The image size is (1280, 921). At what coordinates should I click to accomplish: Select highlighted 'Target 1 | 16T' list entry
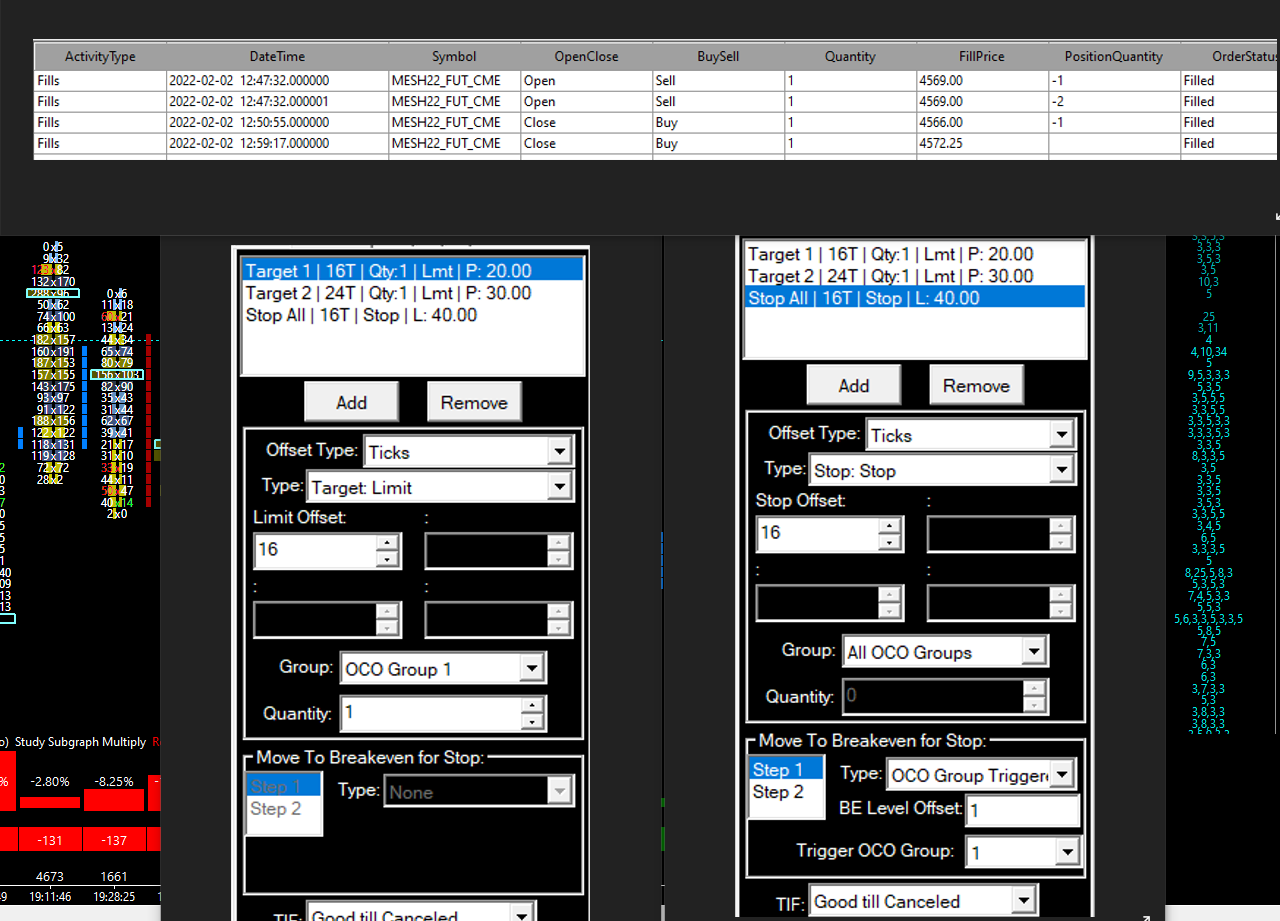coord(413,271)
